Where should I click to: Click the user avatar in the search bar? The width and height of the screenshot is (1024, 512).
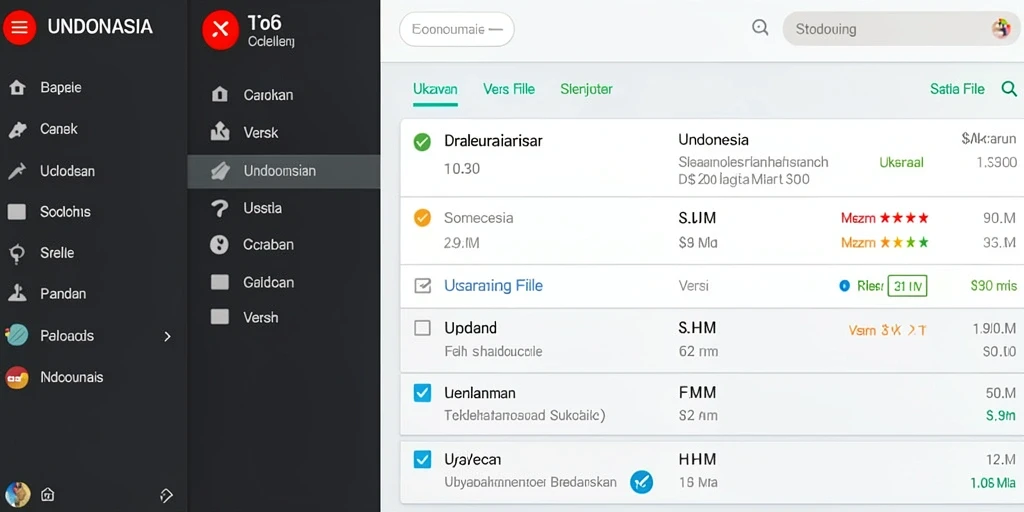(1000, 29)
